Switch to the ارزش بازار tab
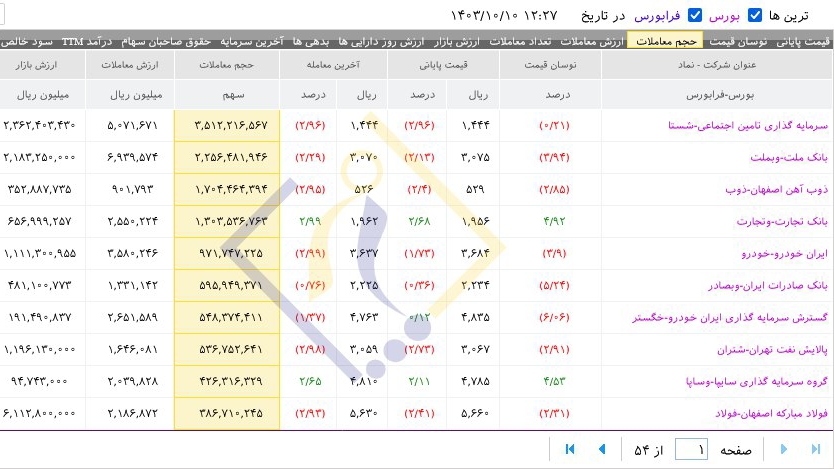 456,41
